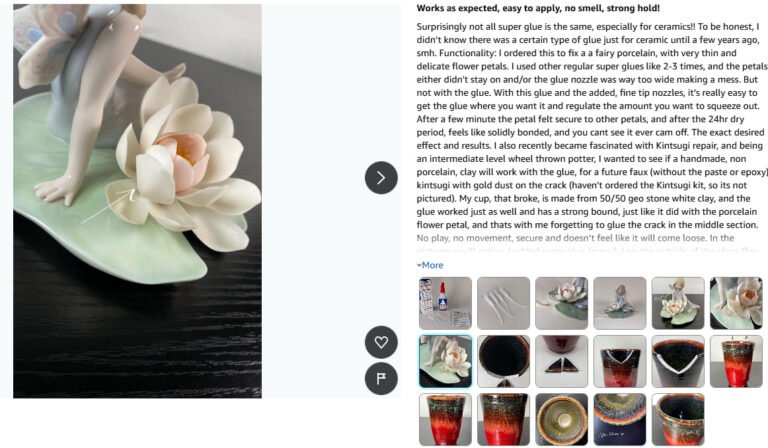This screenshot has height=448, width=768.
Task: Select fine tip nozzles thumbnail
Action: 504,303
